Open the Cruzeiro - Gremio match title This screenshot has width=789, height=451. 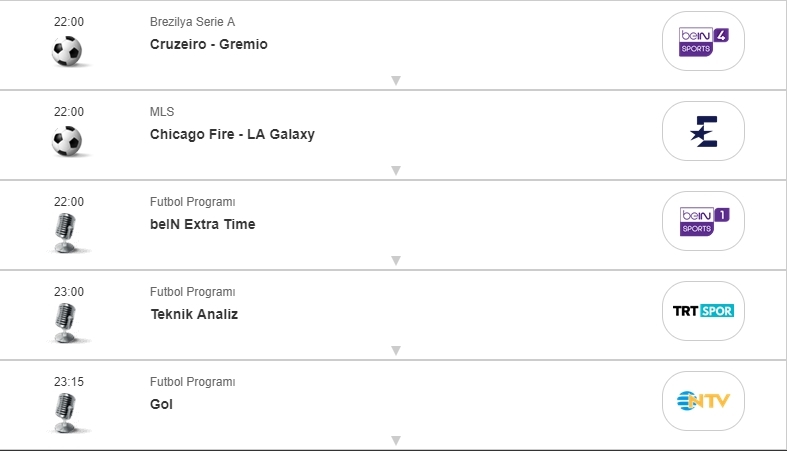(x=209, y=44)
